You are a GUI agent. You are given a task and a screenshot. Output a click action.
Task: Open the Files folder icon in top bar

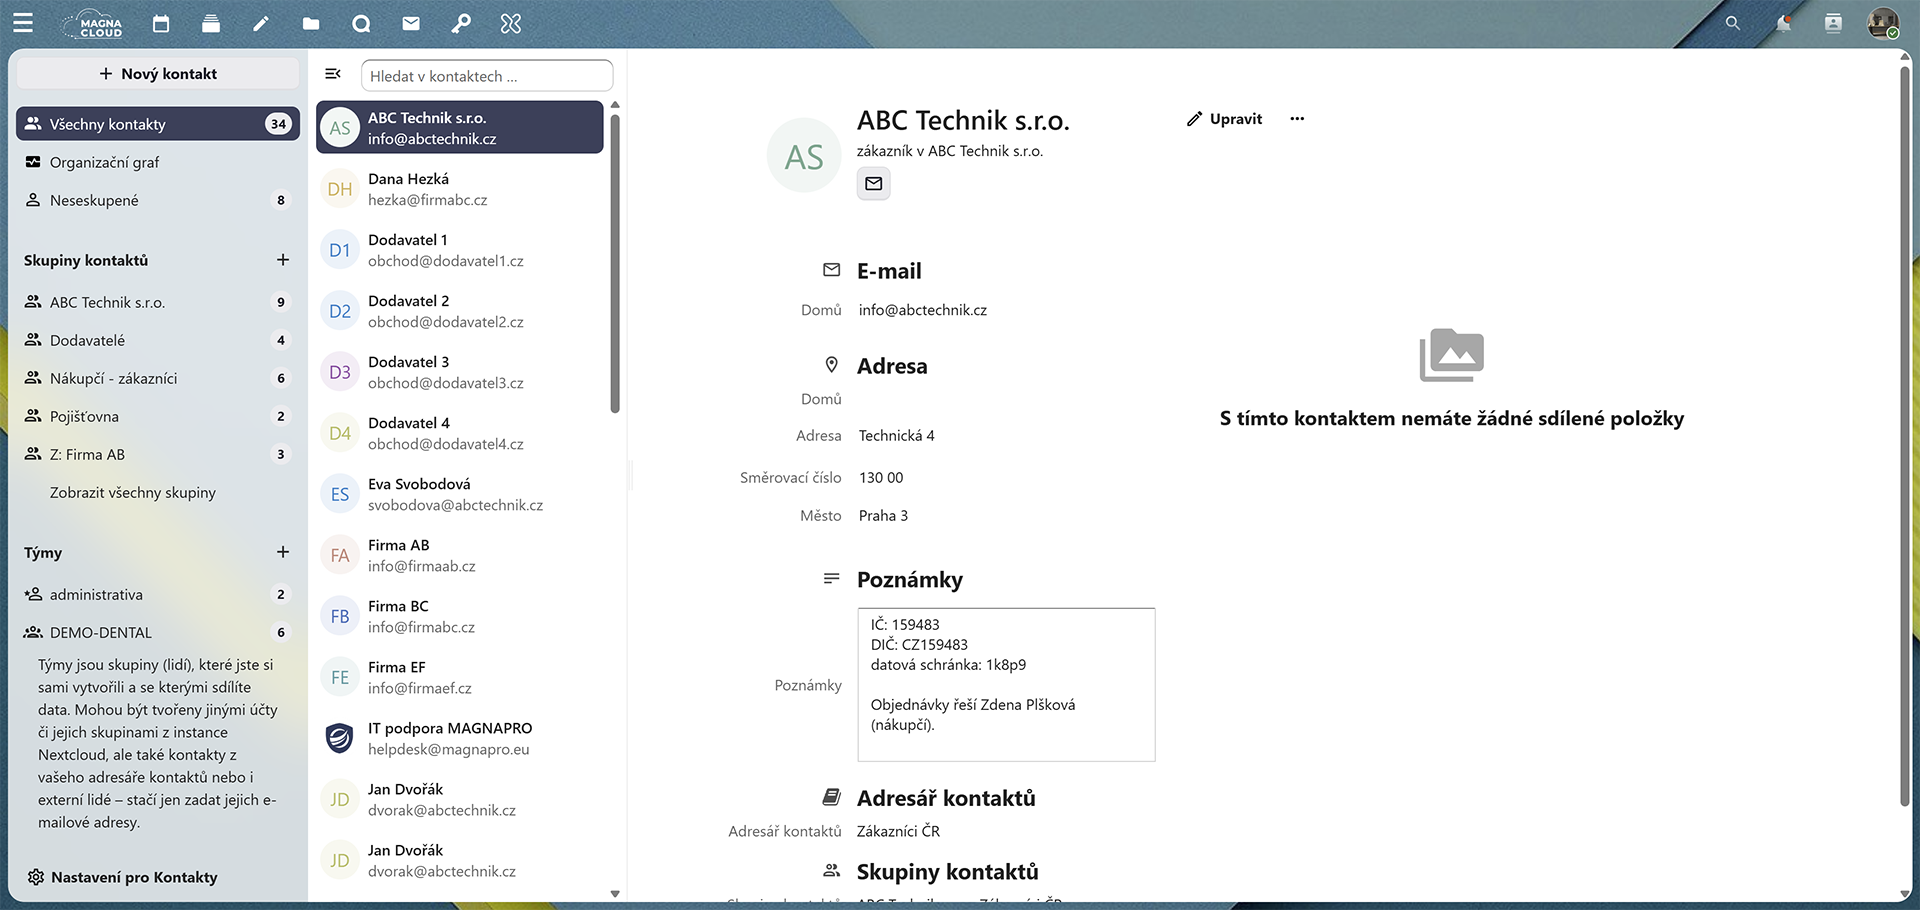(311, 24)
